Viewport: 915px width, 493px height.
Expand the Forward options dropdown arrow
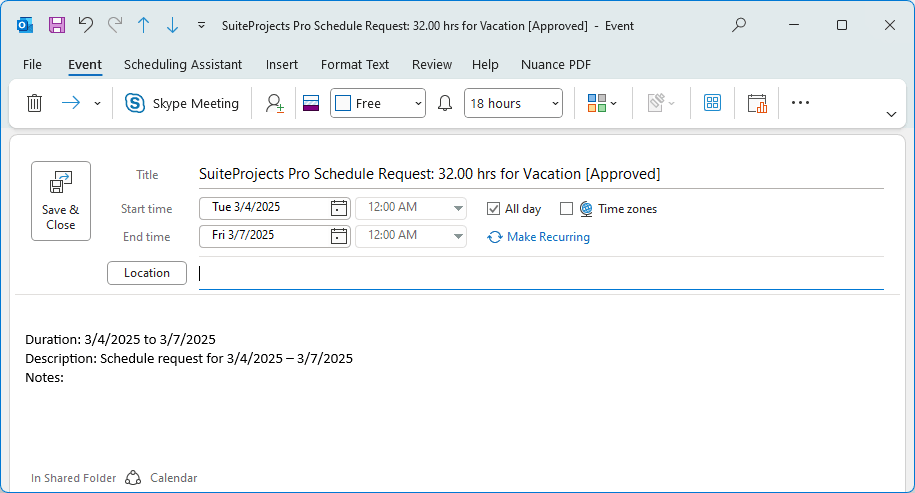(97, 103)
